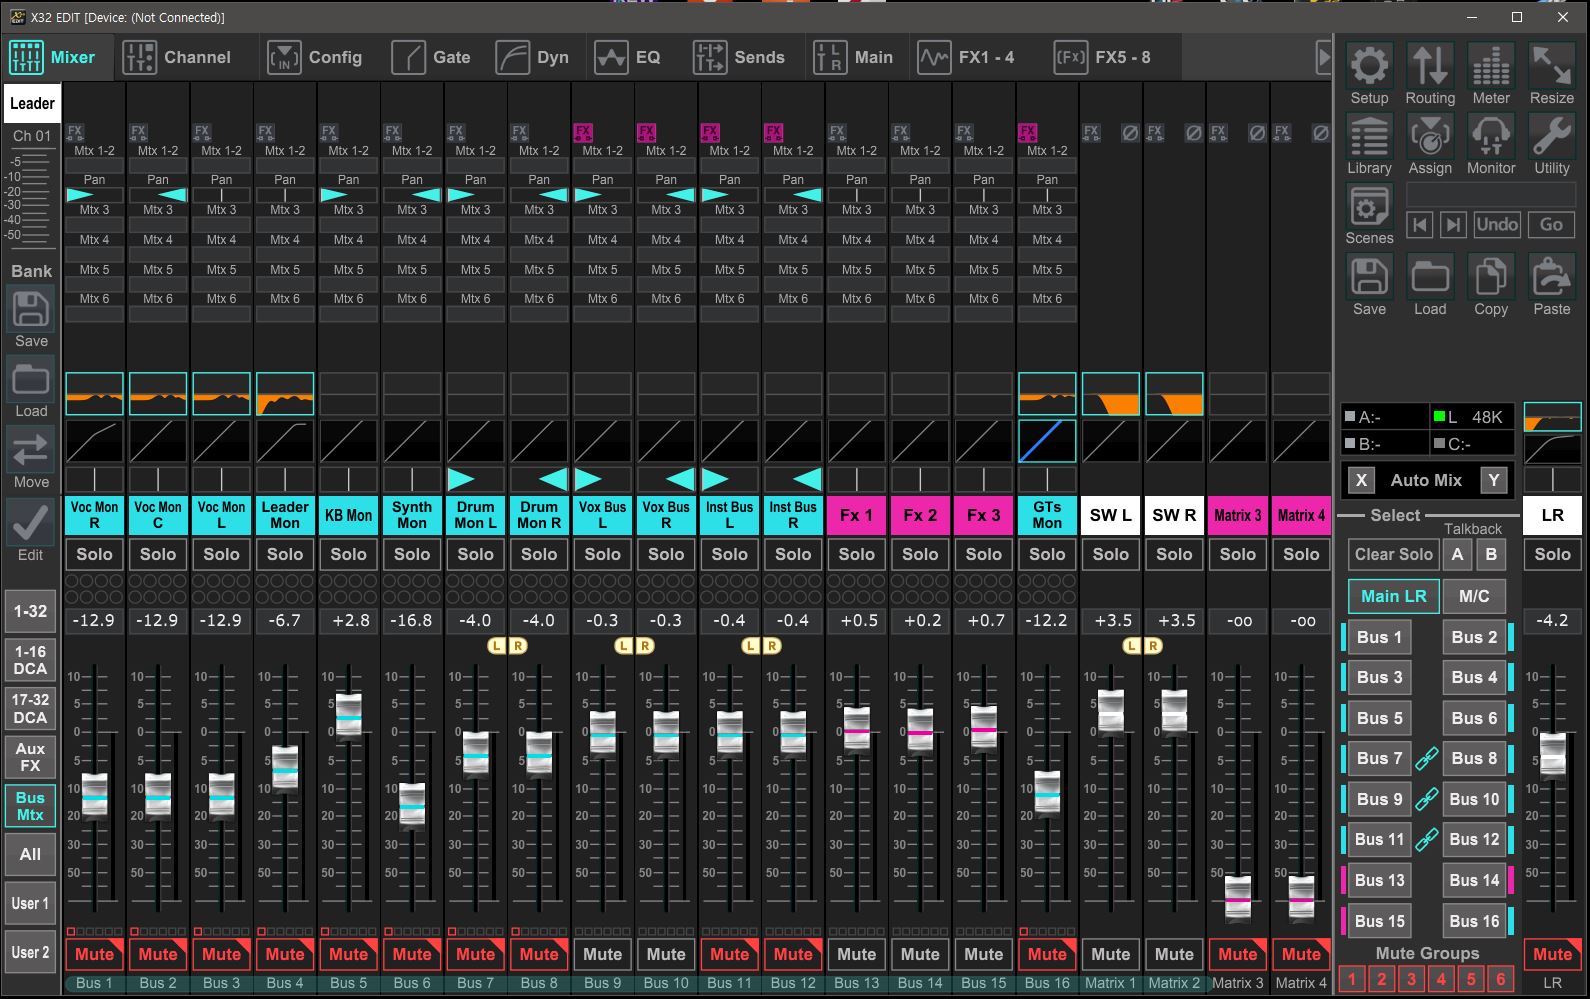Select Bus 13 send button

pyautogui.click(x=1379, y=880)
